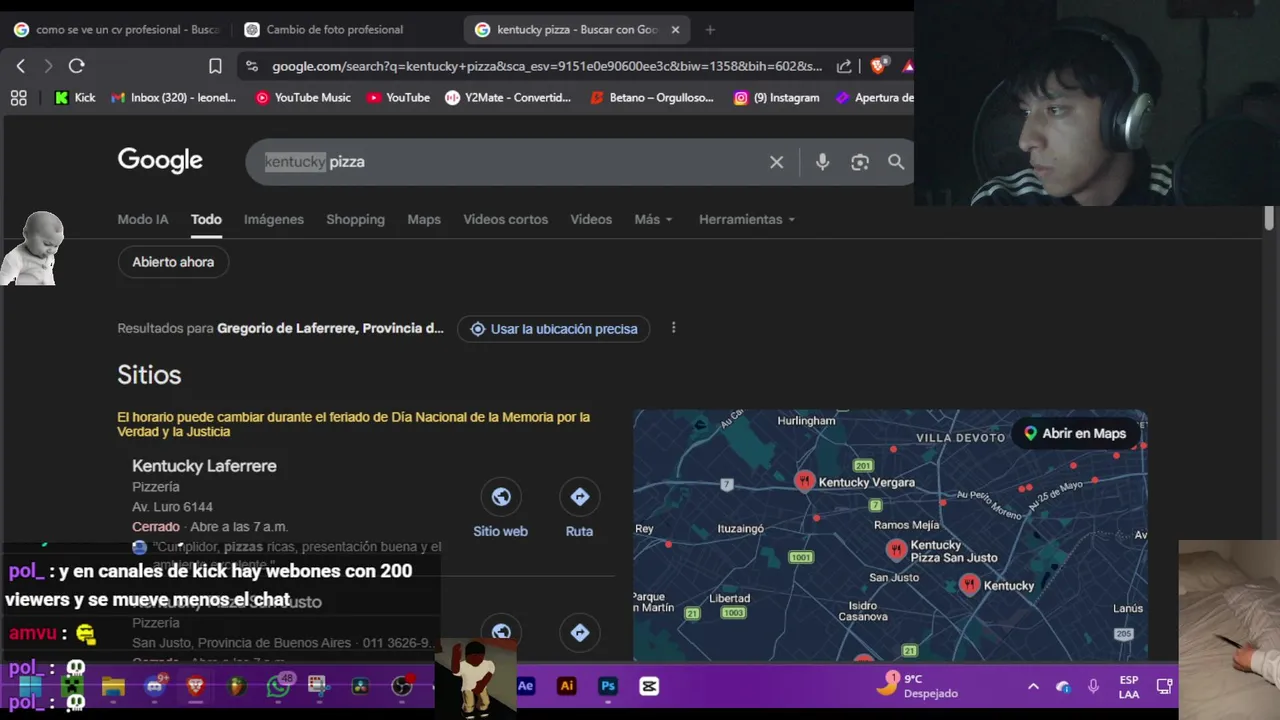Click the address bar URL
Screen dimensions: 1280x720
click(x=547, y=66)
